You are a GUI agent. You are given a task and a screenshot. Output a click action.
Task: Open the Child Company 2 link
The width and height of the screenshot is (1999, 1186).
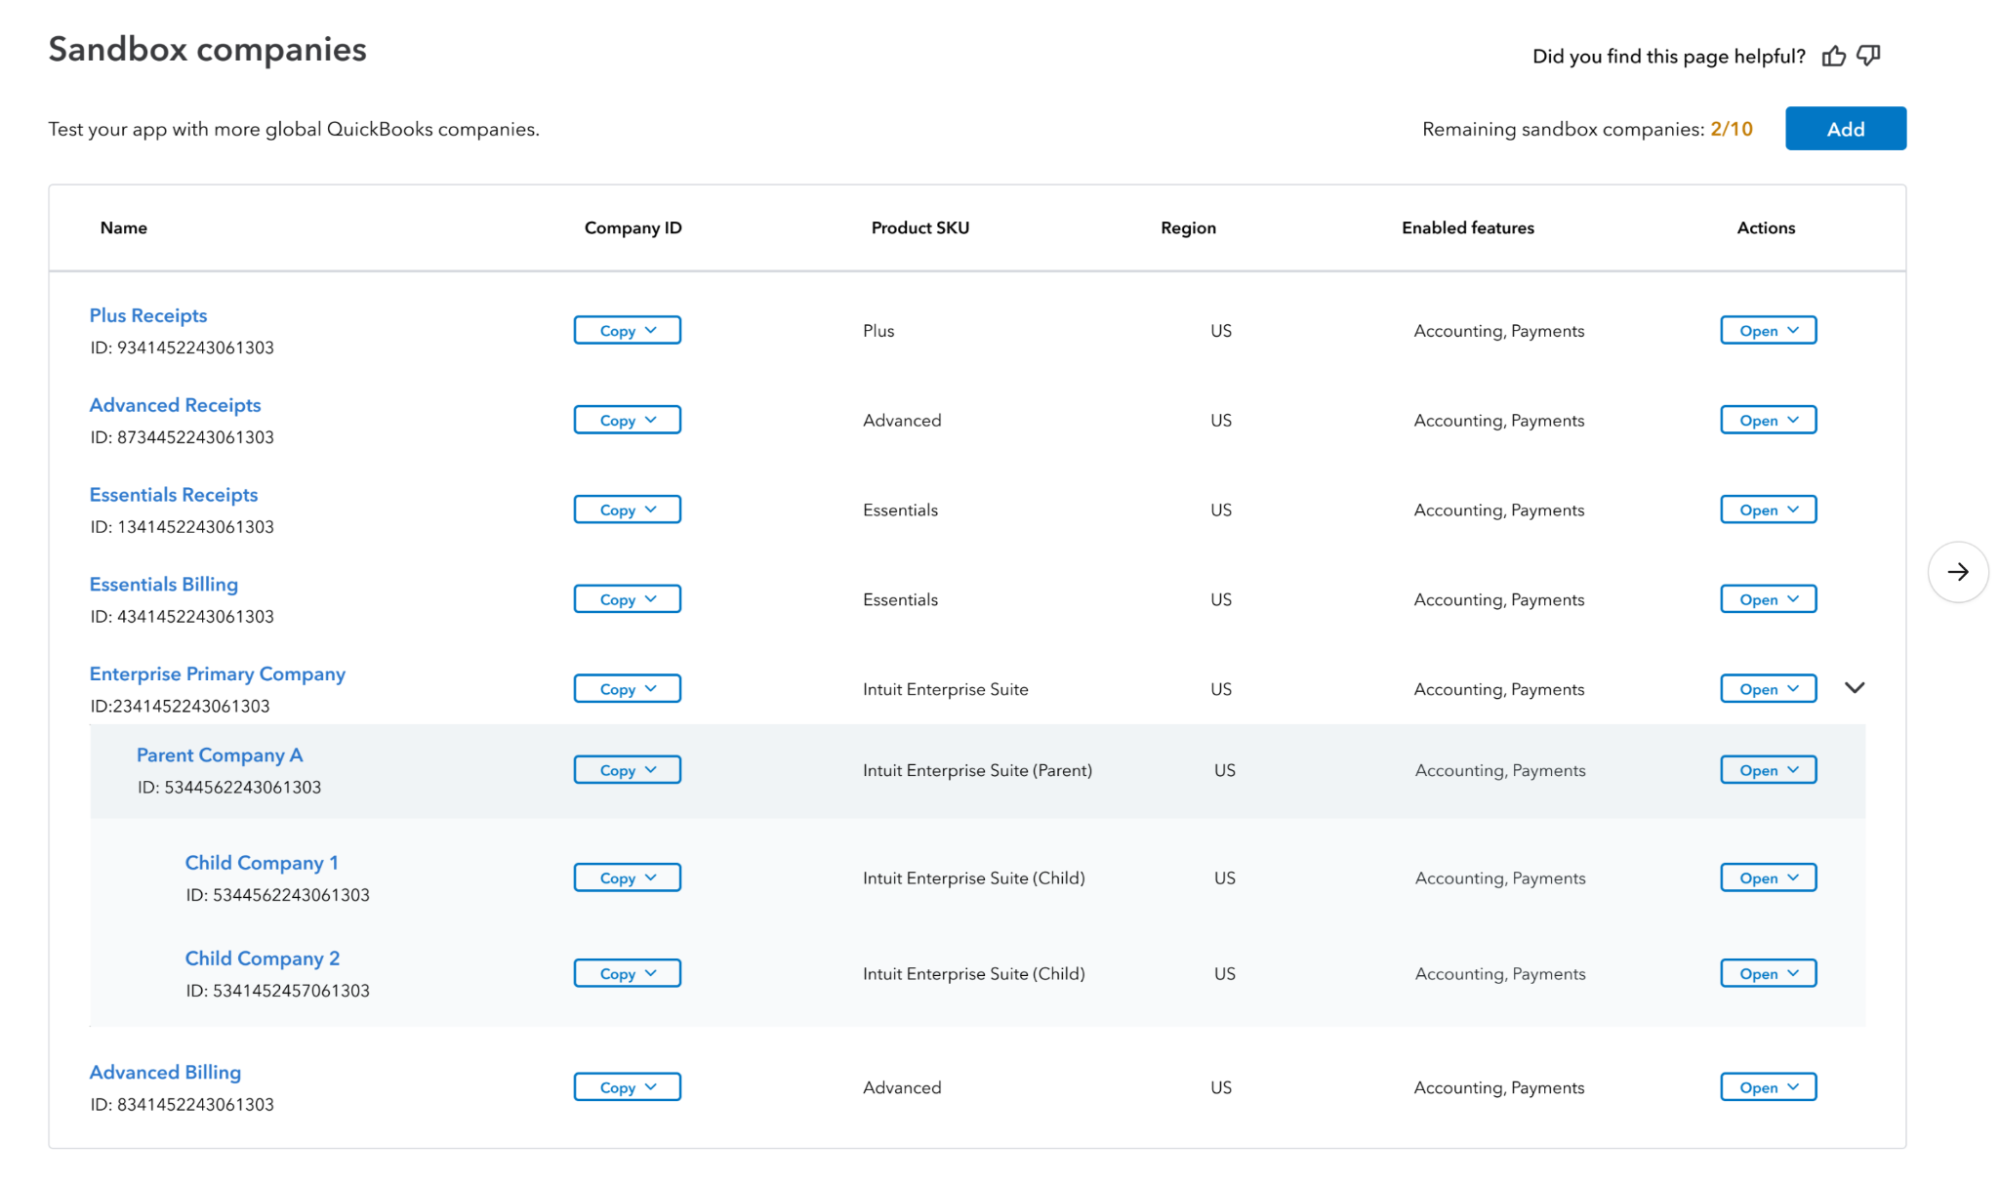(x=262, y=958)
